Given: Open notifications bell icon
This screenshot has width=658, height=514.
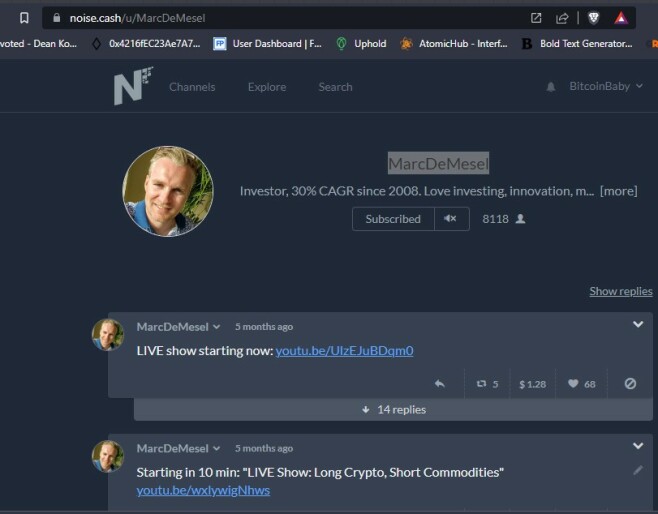Looking at the screenshot, I should tap(551, 87).
